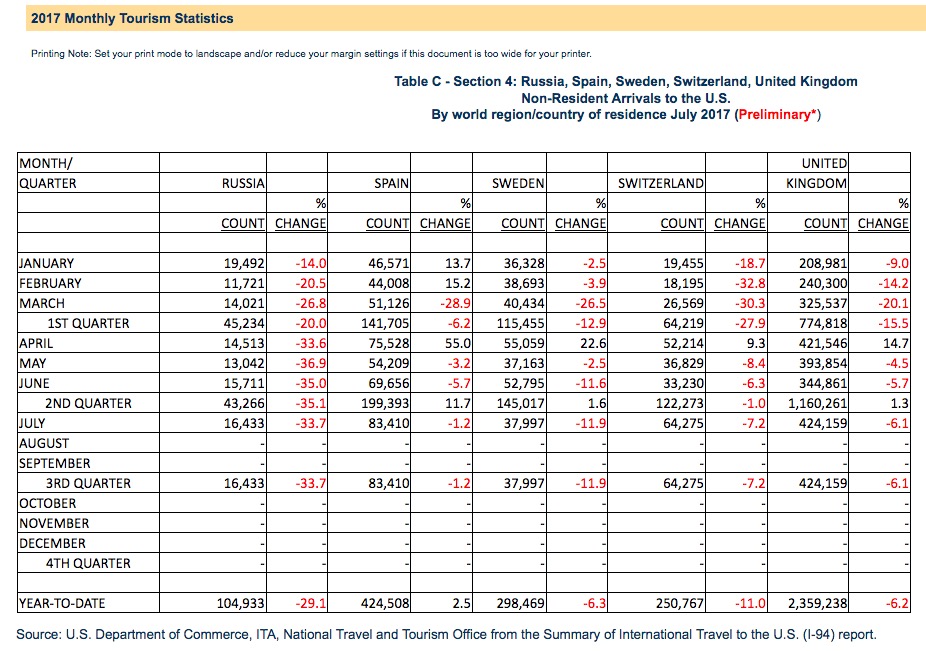The image size is (926, 651).
Task: Click the OCTOBER row label
Action: (47, 503)
